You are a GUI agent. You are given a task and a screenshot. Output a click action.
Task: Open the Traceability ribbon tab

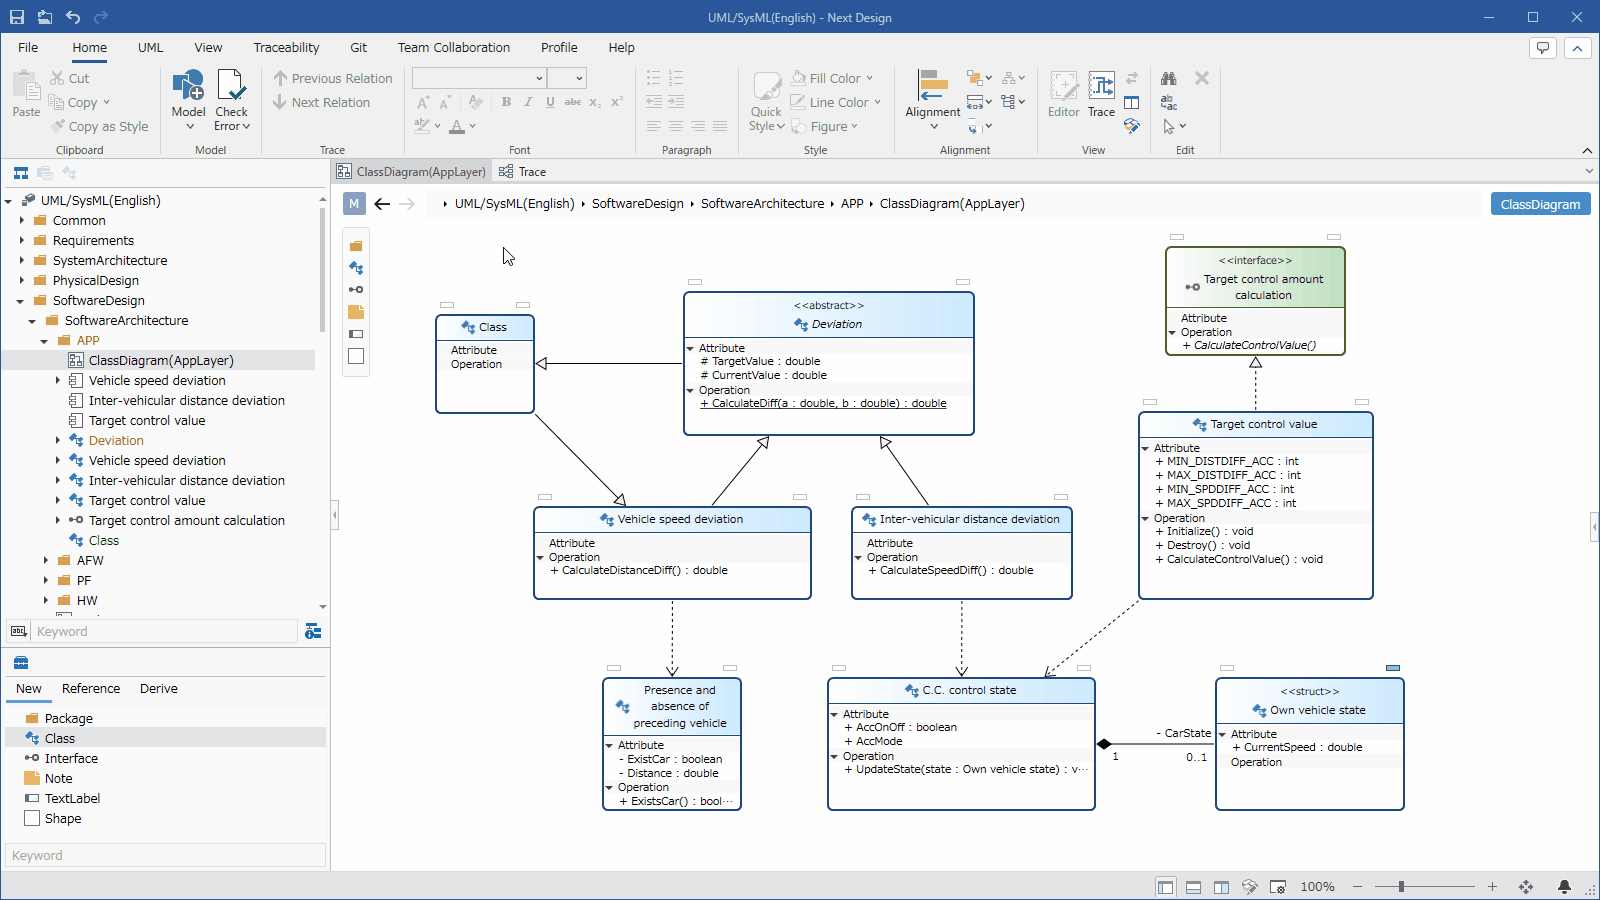[x=286, y=47]
